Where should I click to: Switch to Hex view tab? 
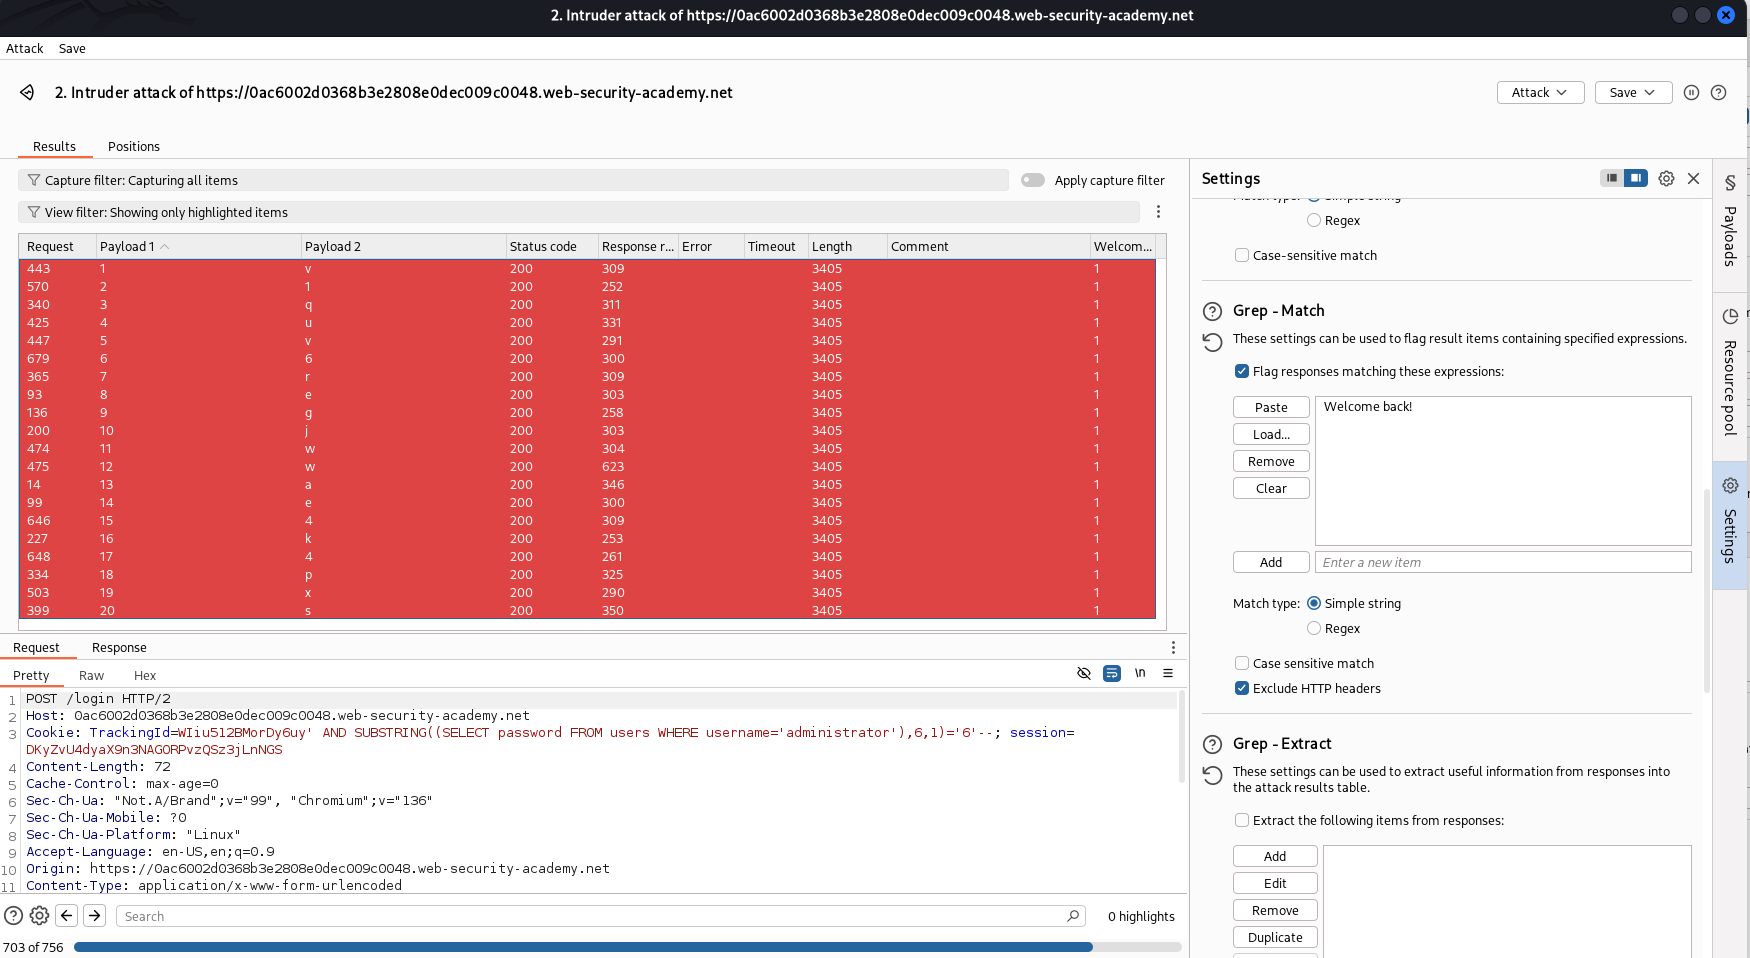click(x=145, y=676)
